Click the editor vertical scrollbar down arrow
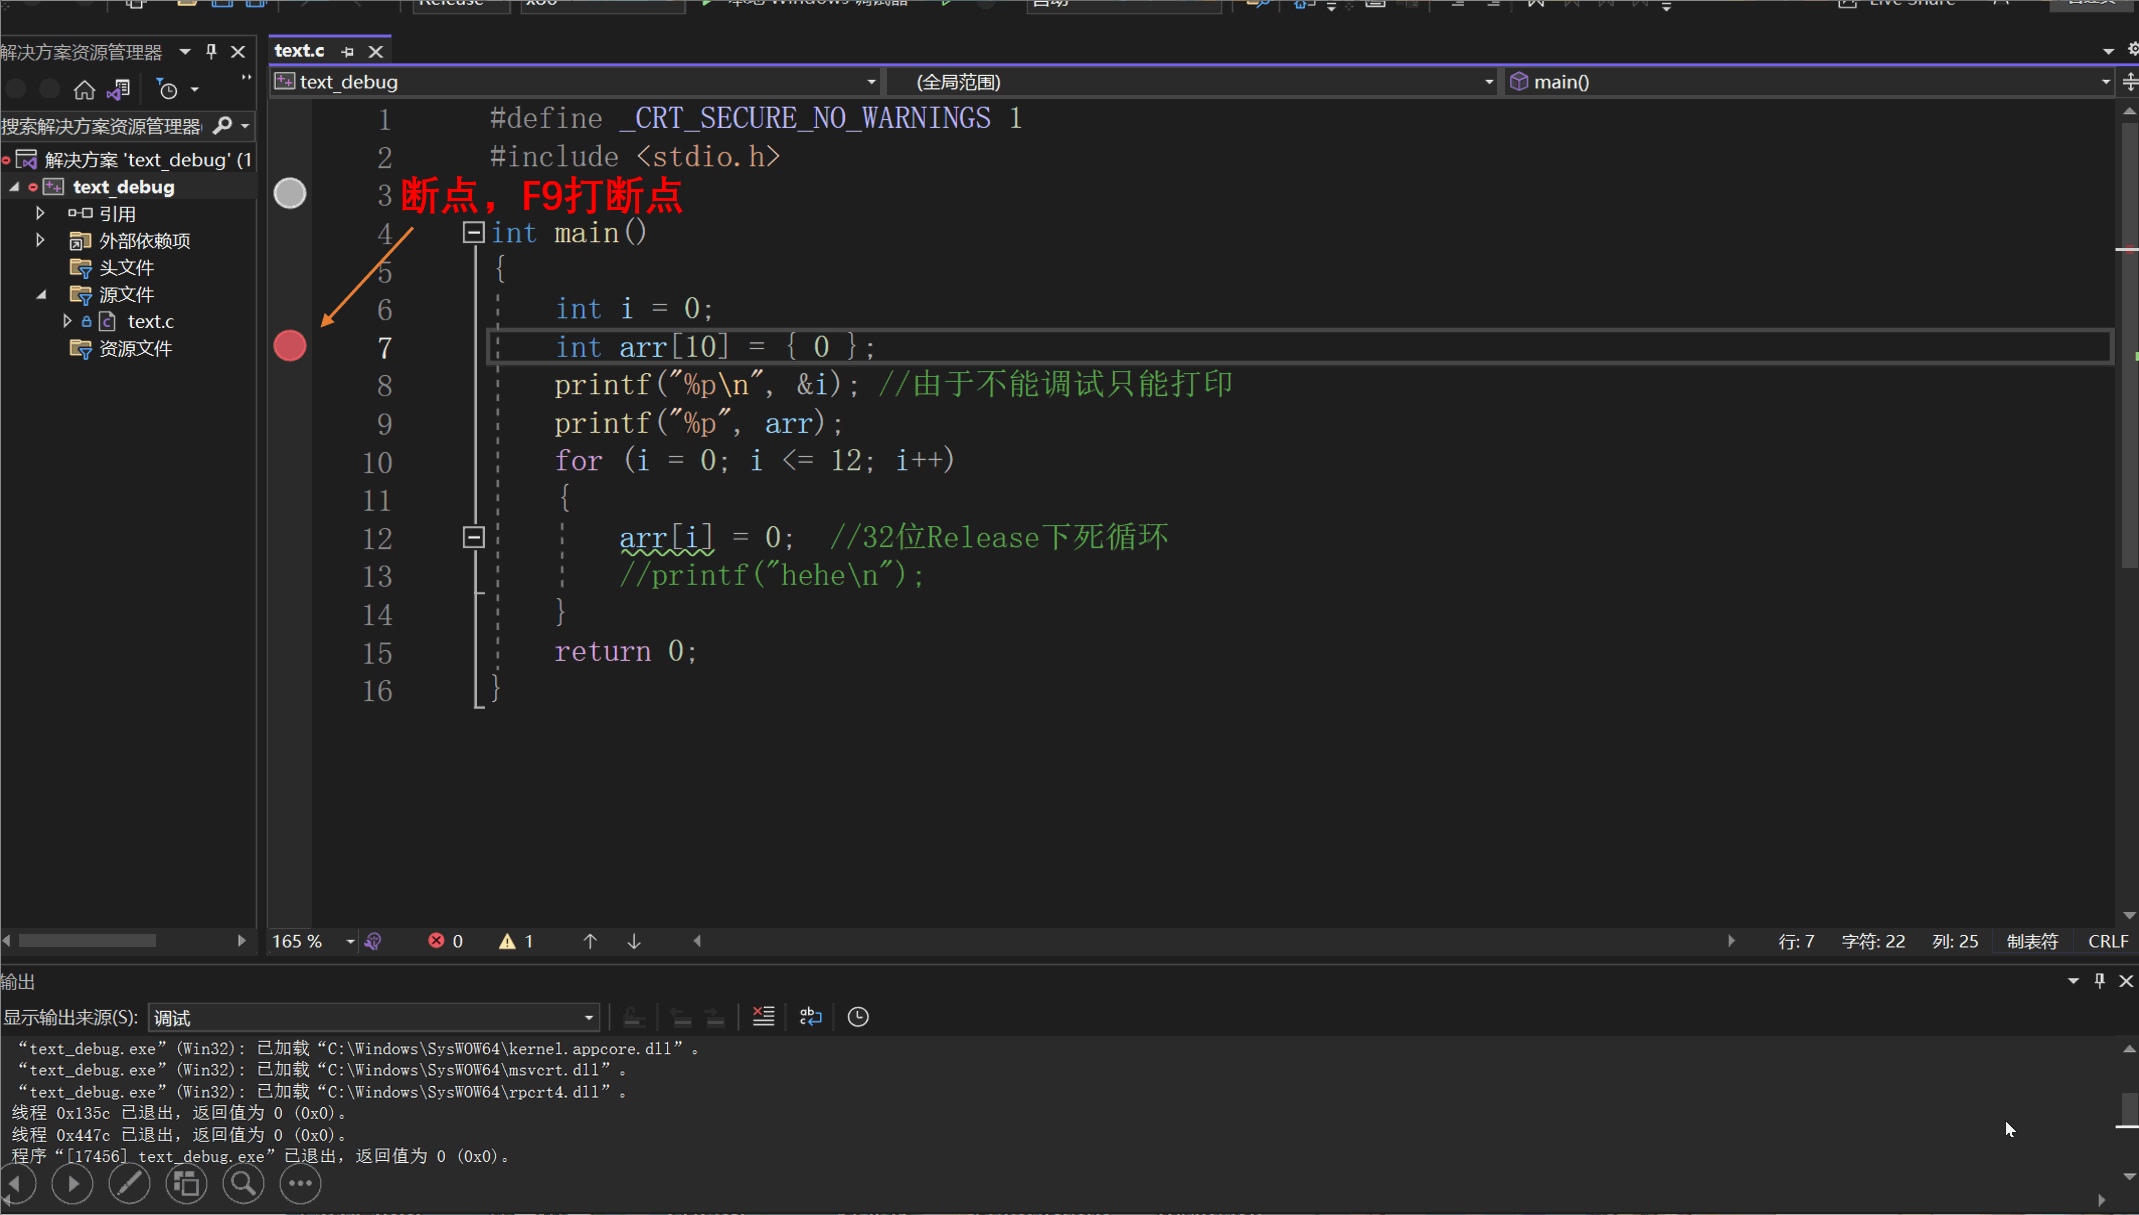 [2129, 915]
